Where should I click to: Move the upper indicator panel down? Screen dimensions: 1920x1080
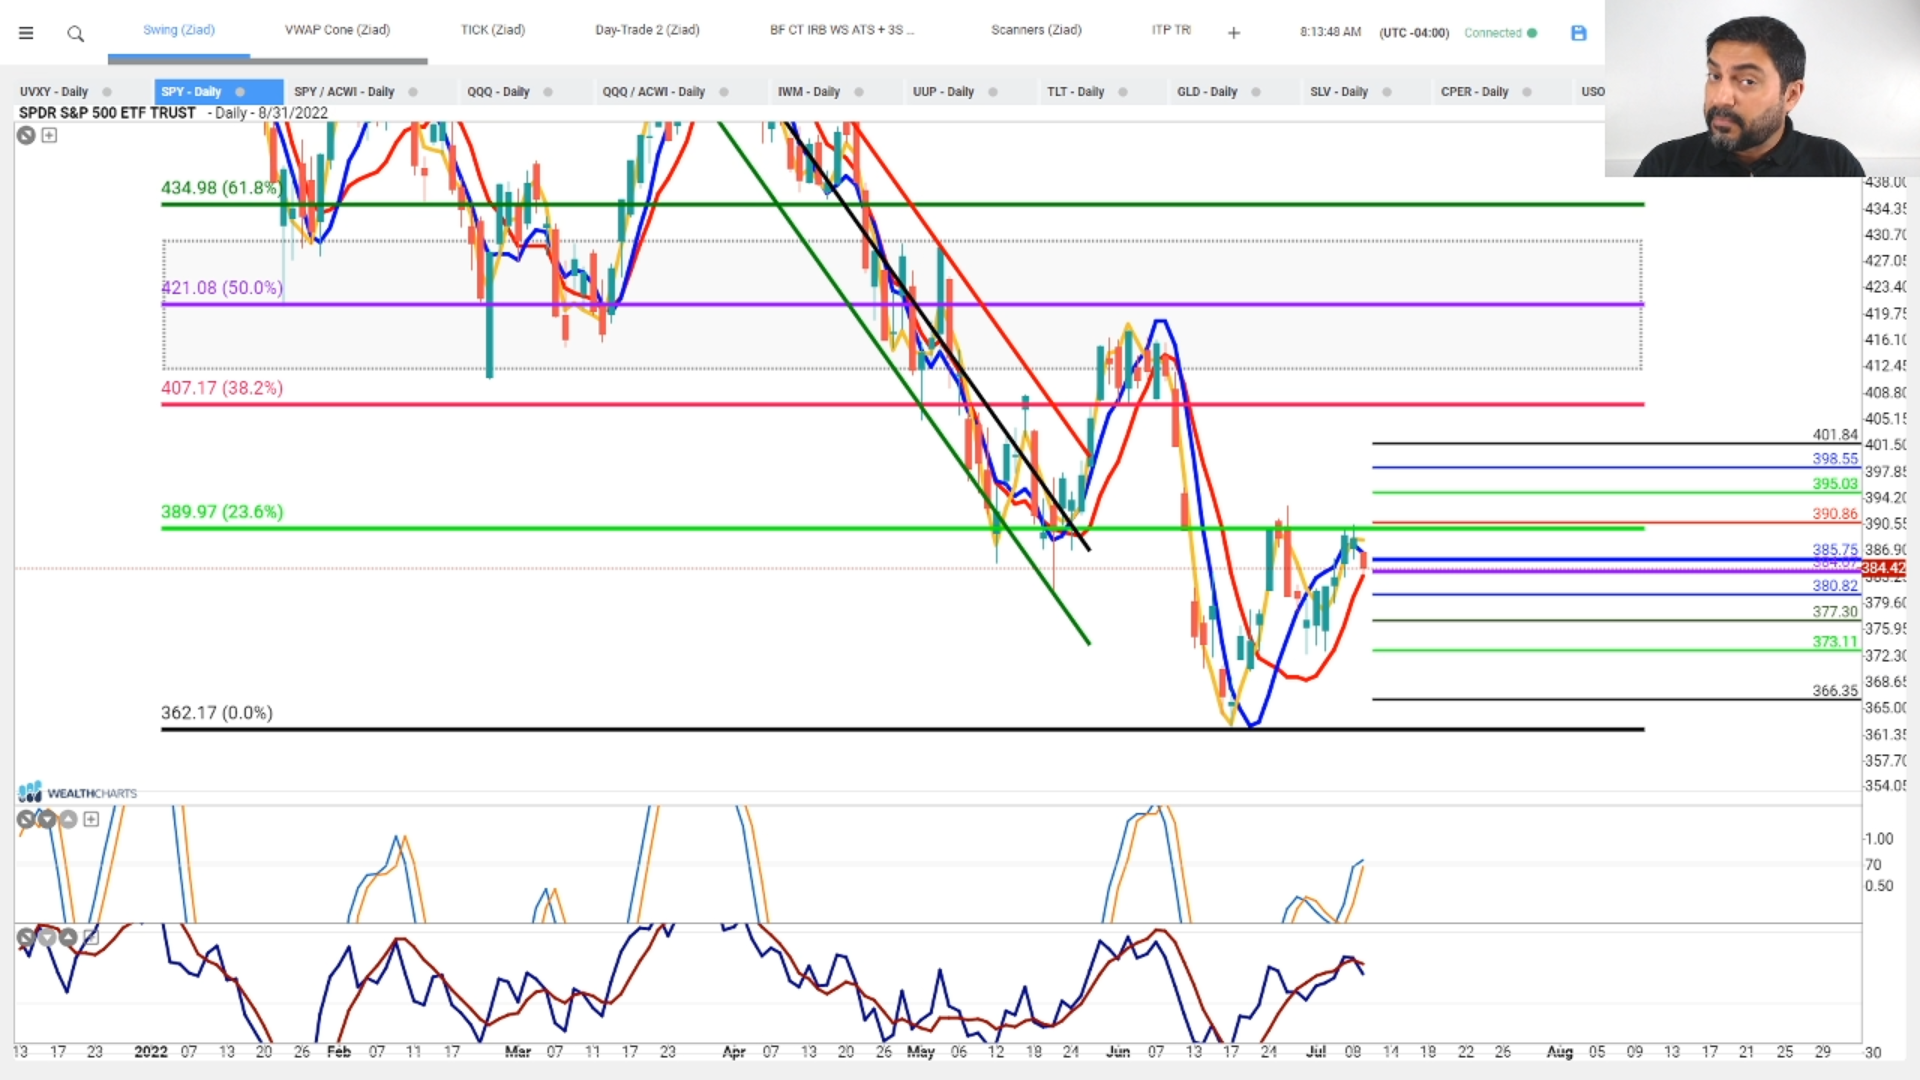coord(47,819)
